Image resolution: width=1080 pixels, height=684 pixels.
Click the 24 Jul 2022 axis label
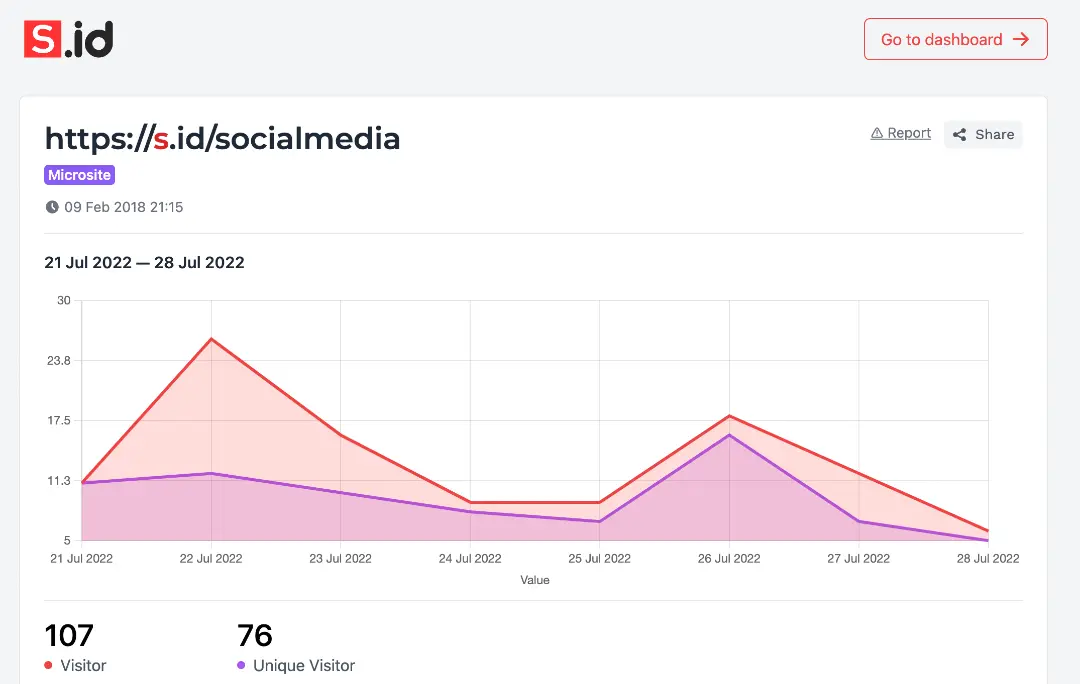pyautogui.click(x=470, y=558)
